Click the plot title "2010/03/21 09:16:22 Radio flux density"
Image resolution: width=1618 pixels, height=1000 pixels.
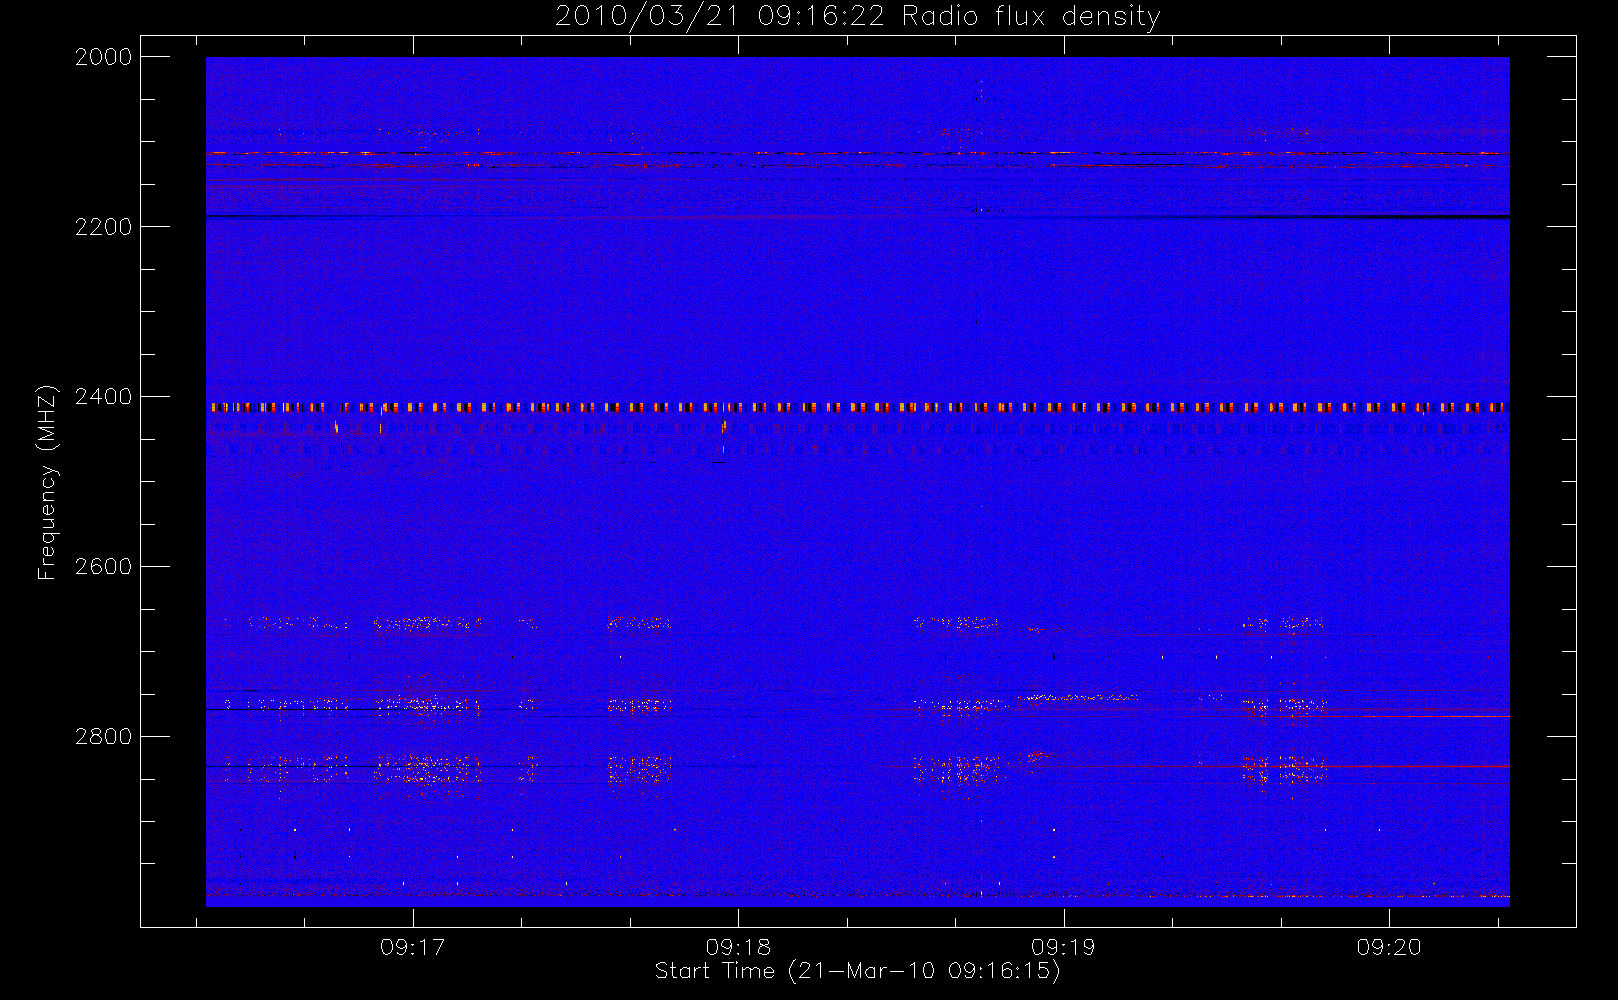click(x=858, y=17)
